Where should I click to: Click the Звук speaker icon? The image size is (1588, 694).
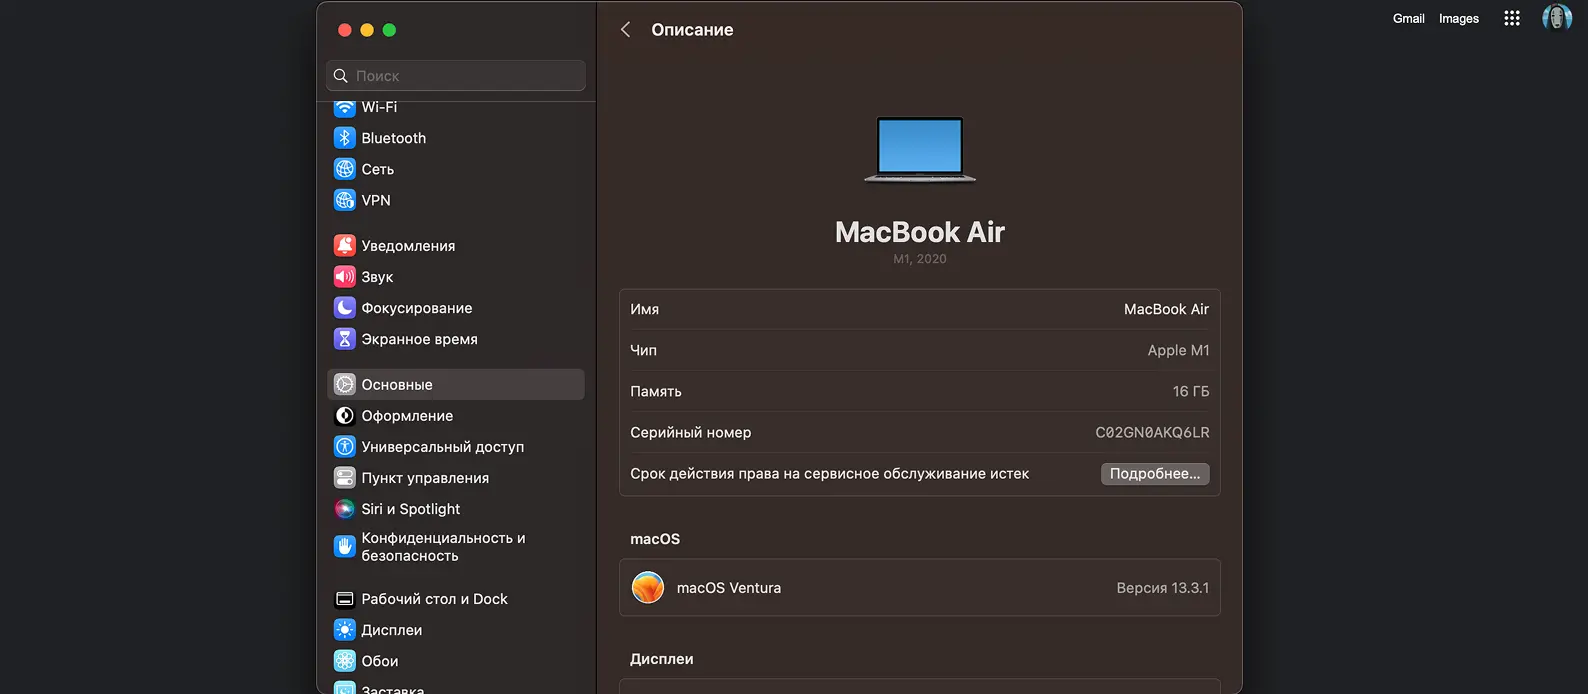(x=344, y=277)
